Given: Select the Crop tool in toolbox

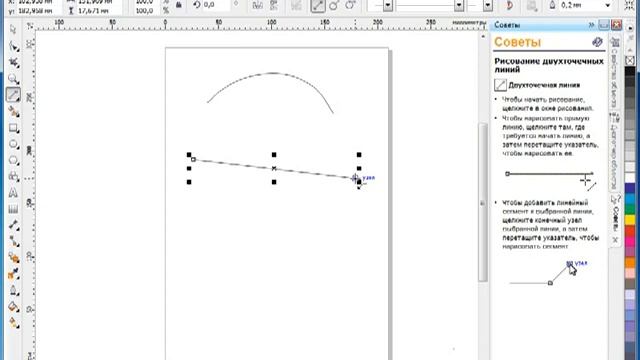Looking at the screenshot, I should tap(13, 62).
